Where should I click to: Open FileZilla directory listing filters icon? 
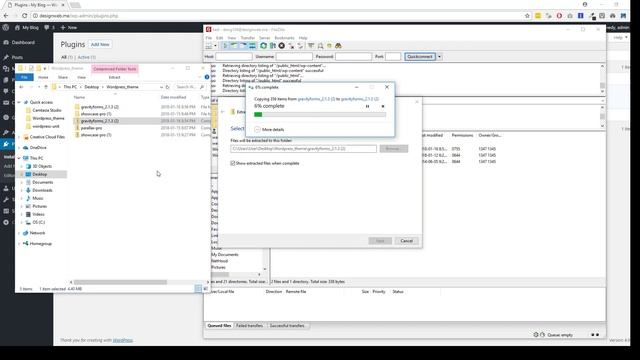311,46
